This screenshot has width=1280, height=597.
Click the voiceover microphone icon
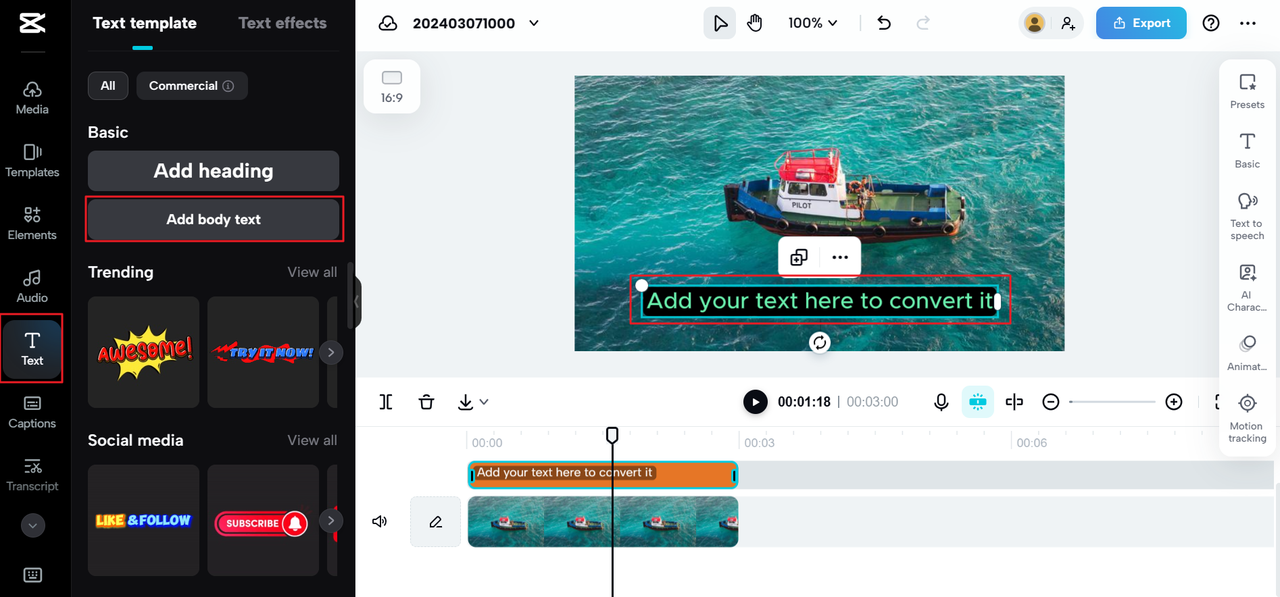(x=941, y=402)
